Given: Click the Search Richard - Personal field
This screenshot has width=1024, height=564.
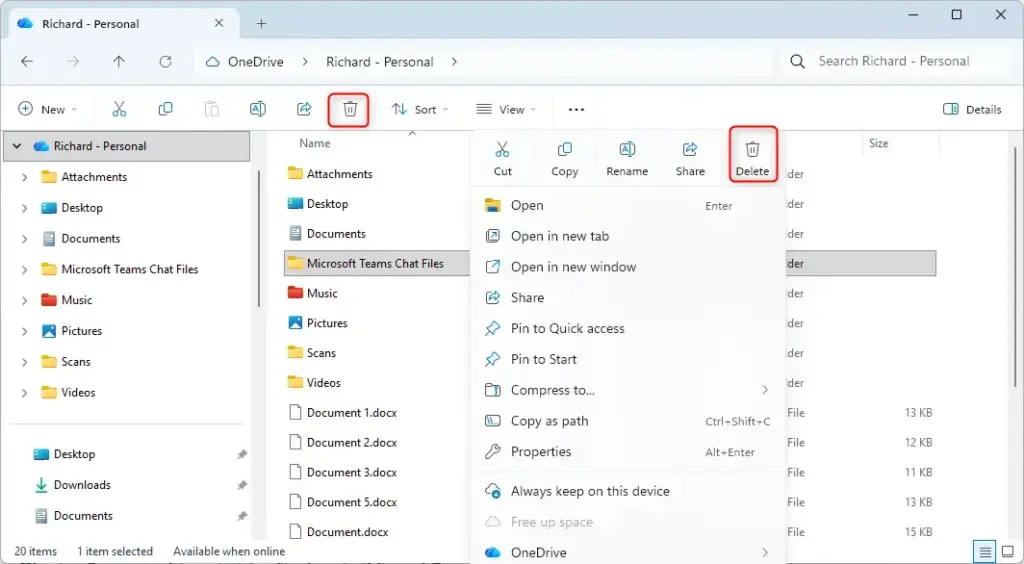Looking at the screenshot, I should click(894, 61).
